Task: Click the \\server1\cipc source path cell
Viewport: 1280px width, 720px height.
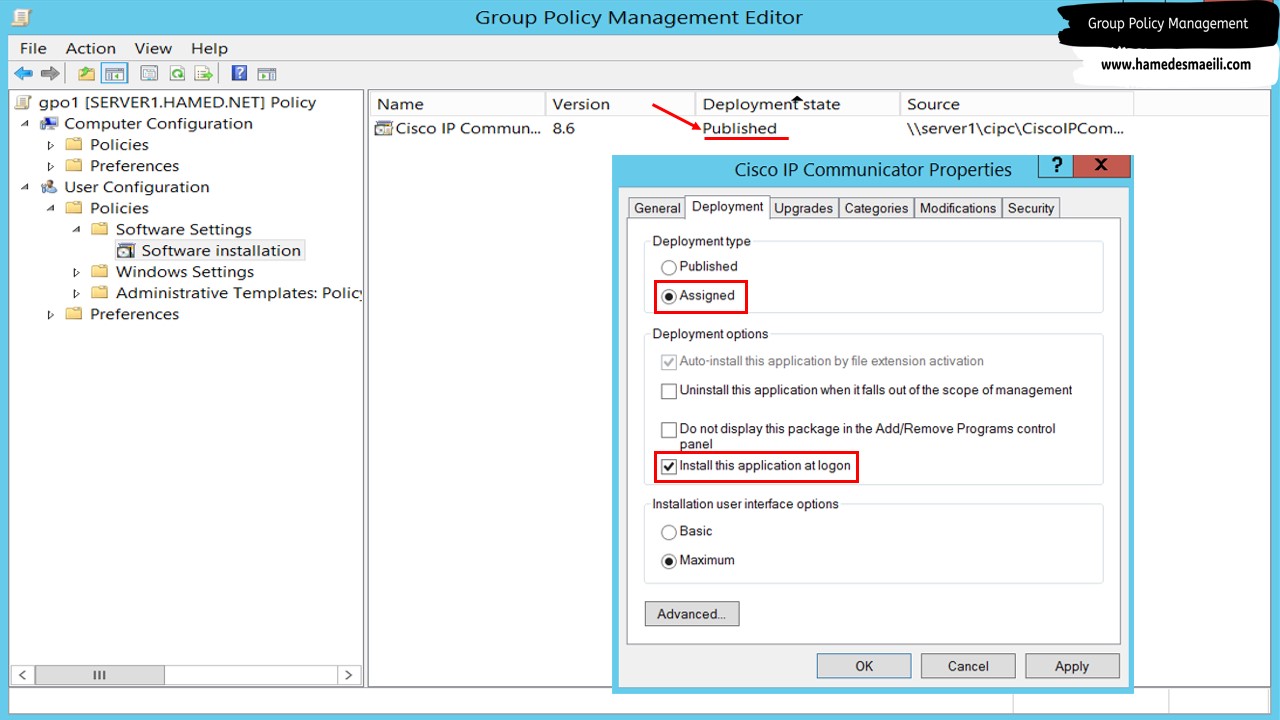Action: click(1015, 128)
